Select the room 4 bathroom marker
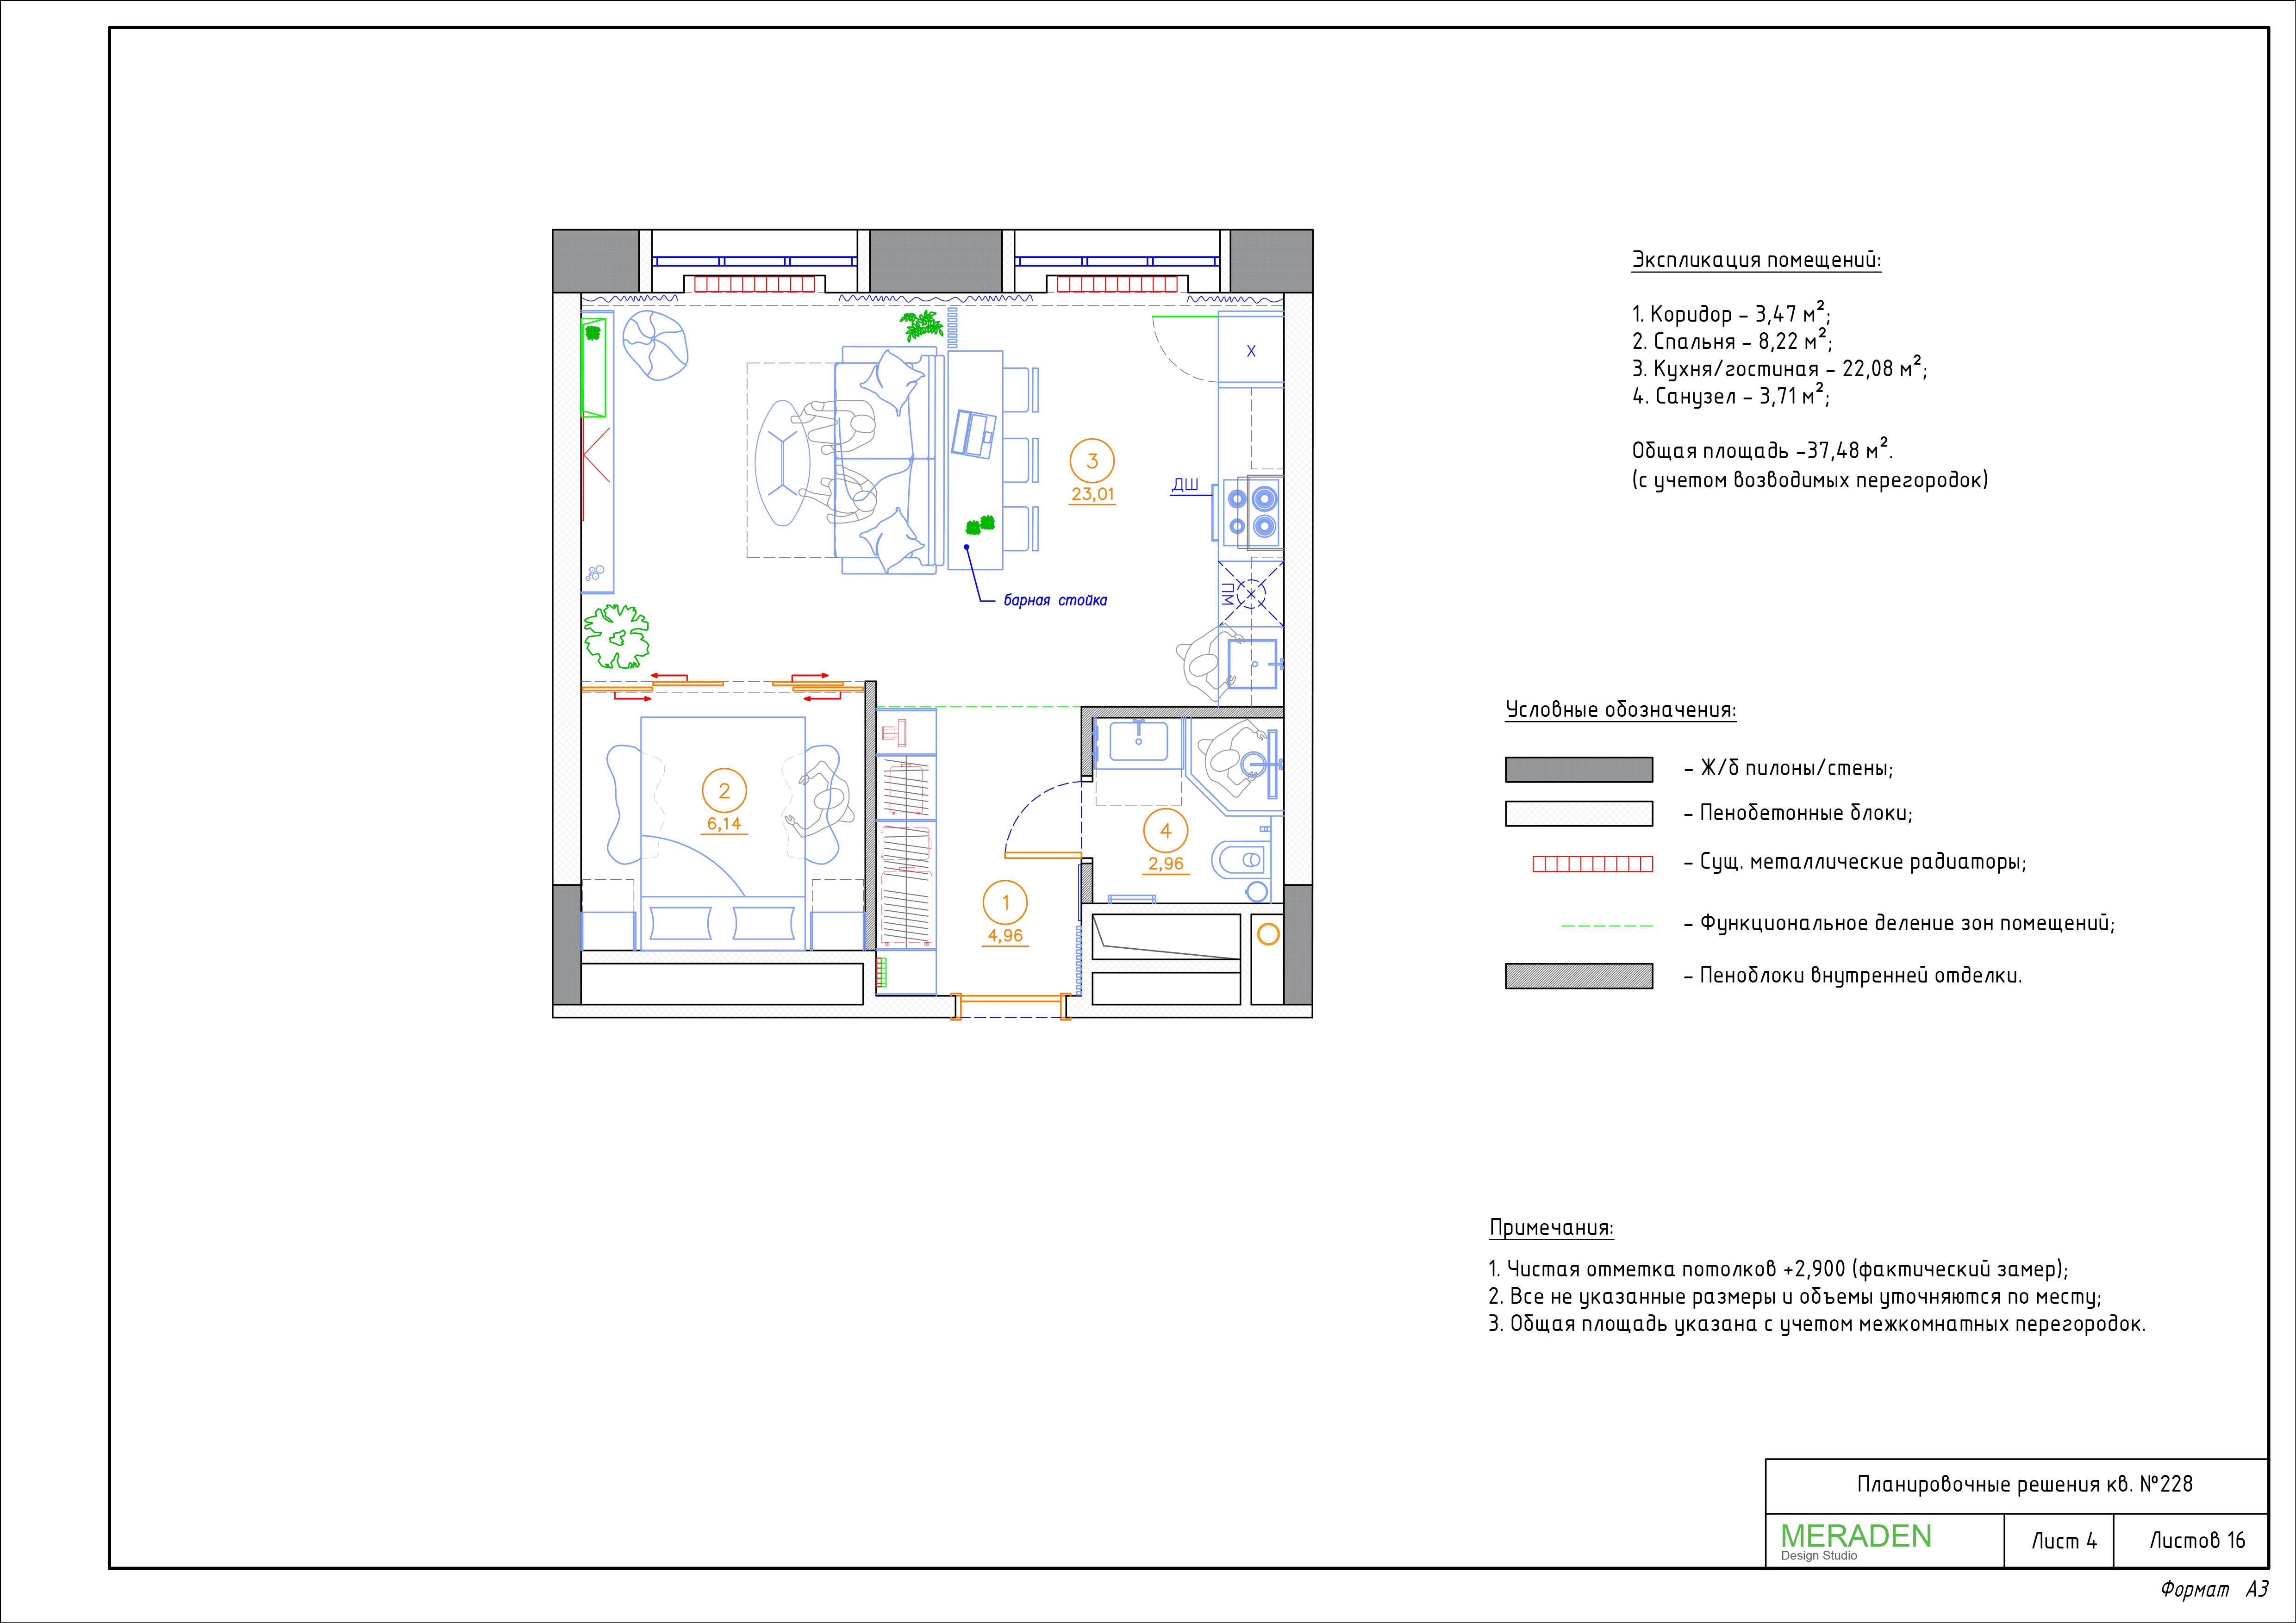Image resolution: width=2296 pixels, height=1623 pixels. pos(1165,830)
